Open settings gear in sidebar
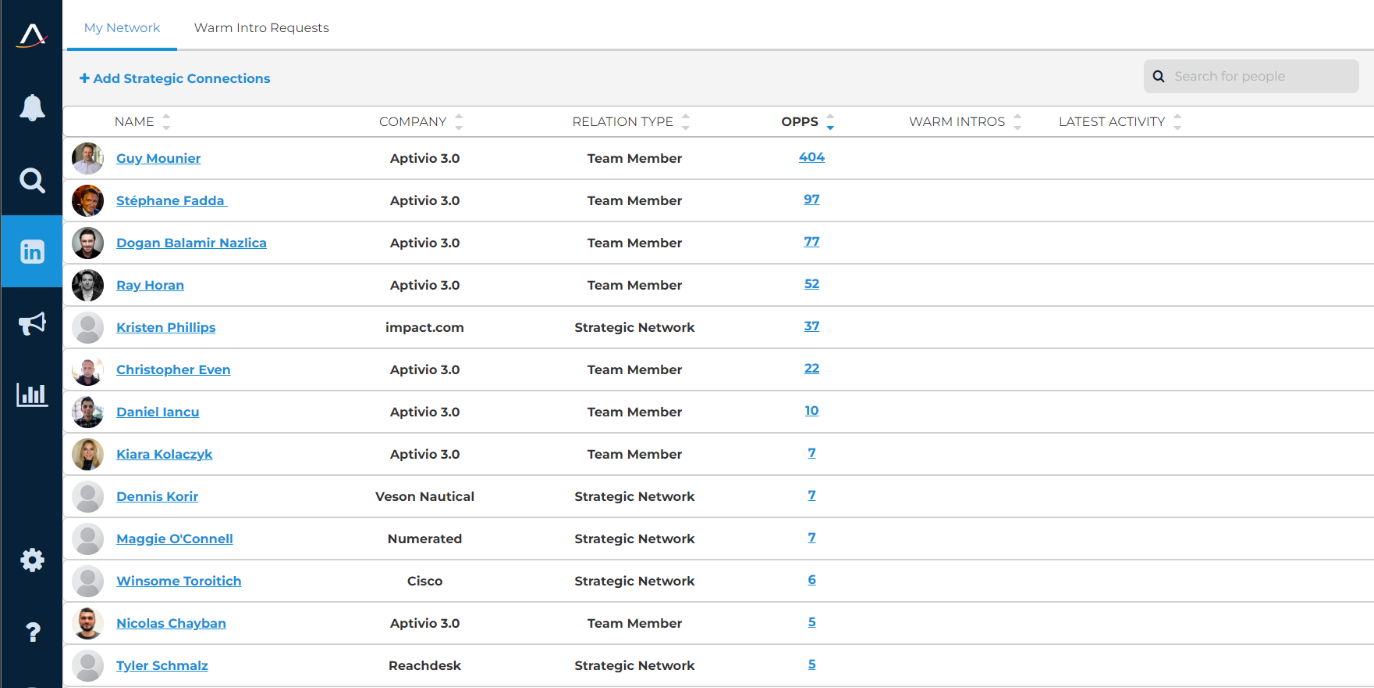 pyautogui.click(x=32, y=560)
